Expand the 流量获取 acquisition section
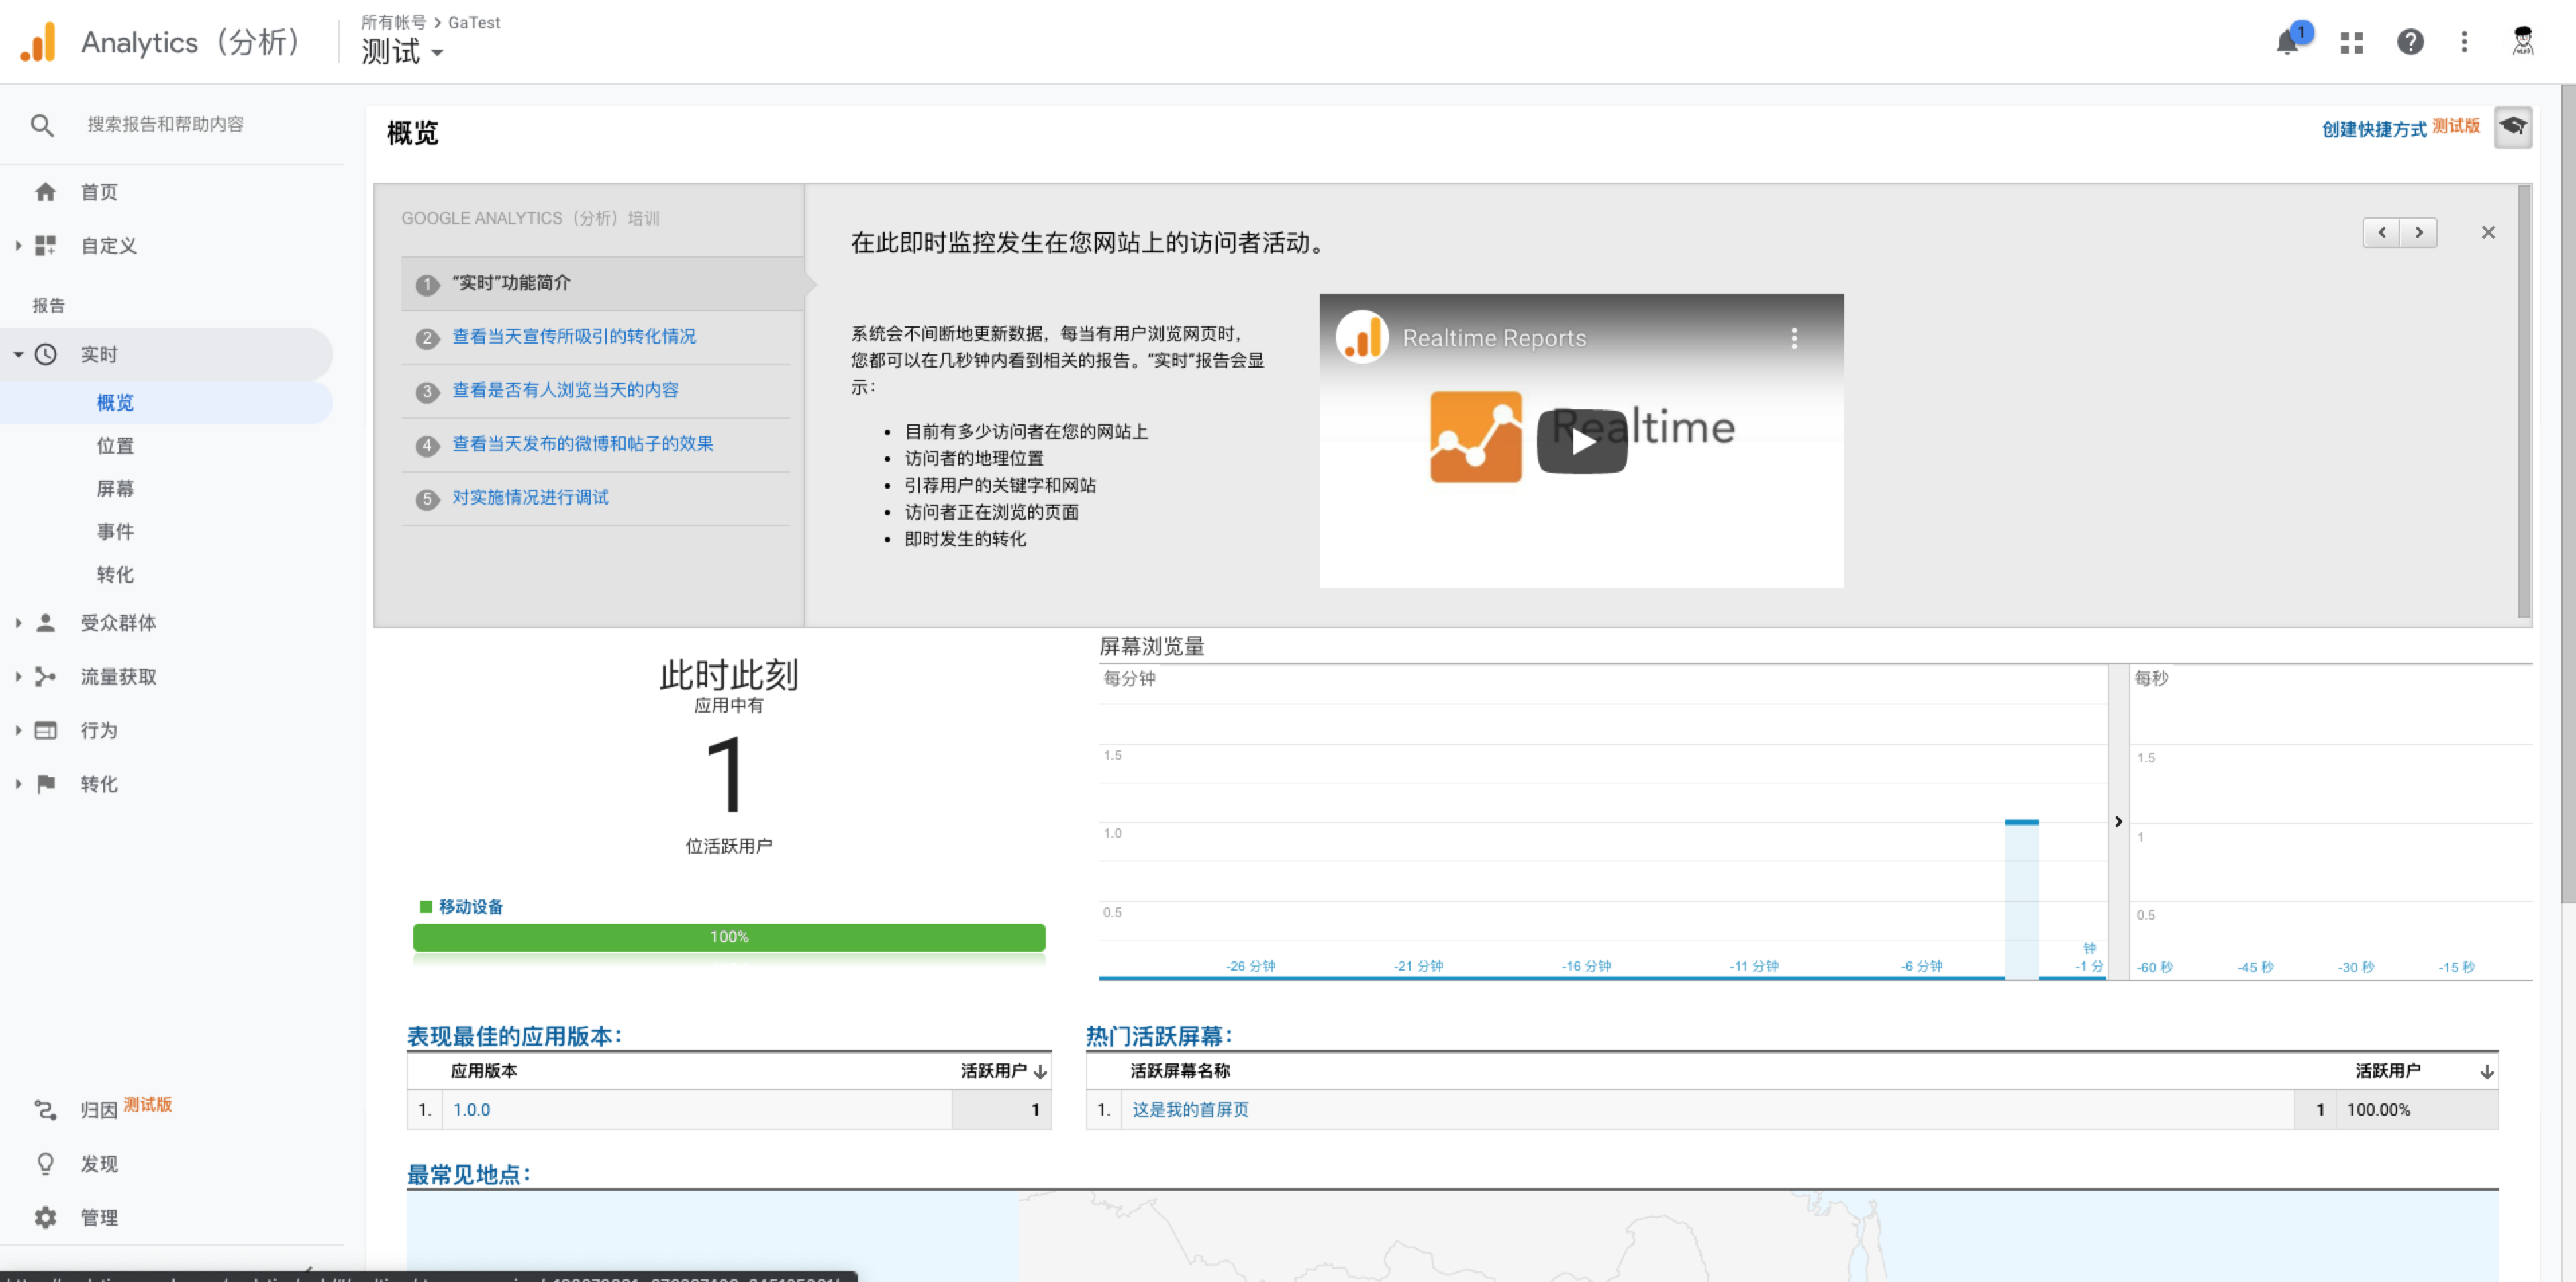This screenshot has height=1282, width=2576. pos(117,677)
